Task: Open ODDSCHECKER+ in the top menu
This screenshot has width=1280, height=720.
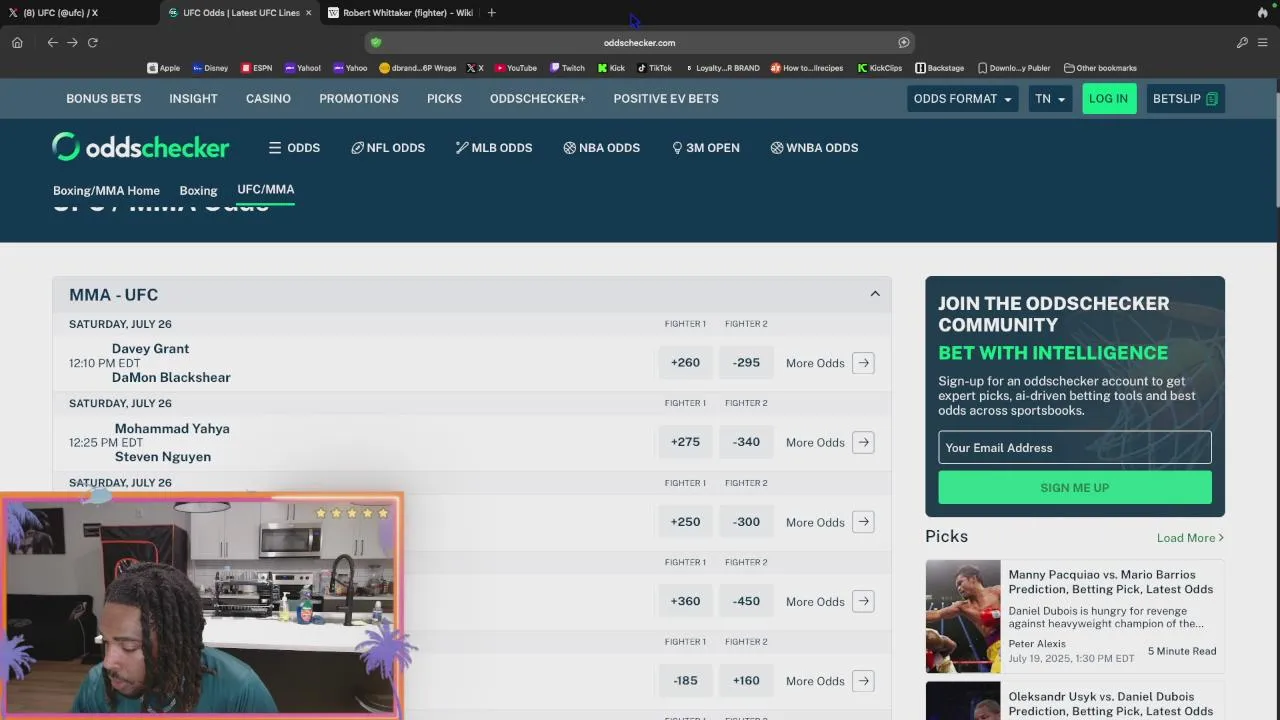Action: (x=538, y=99)
